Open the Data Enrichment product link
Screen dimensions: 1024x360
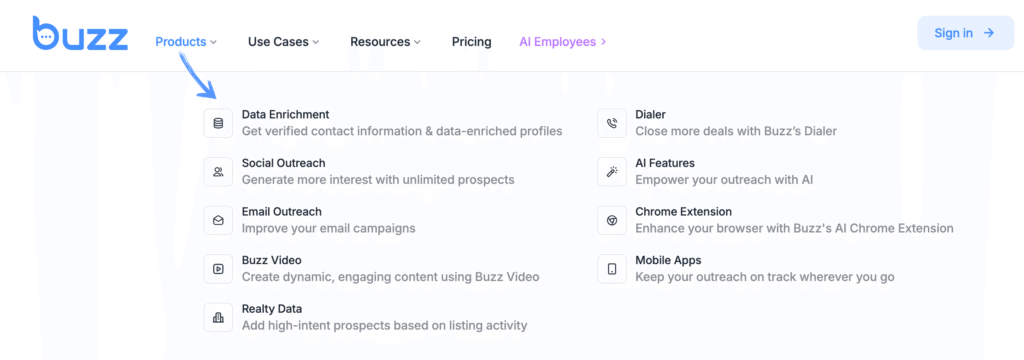point(285,114)
